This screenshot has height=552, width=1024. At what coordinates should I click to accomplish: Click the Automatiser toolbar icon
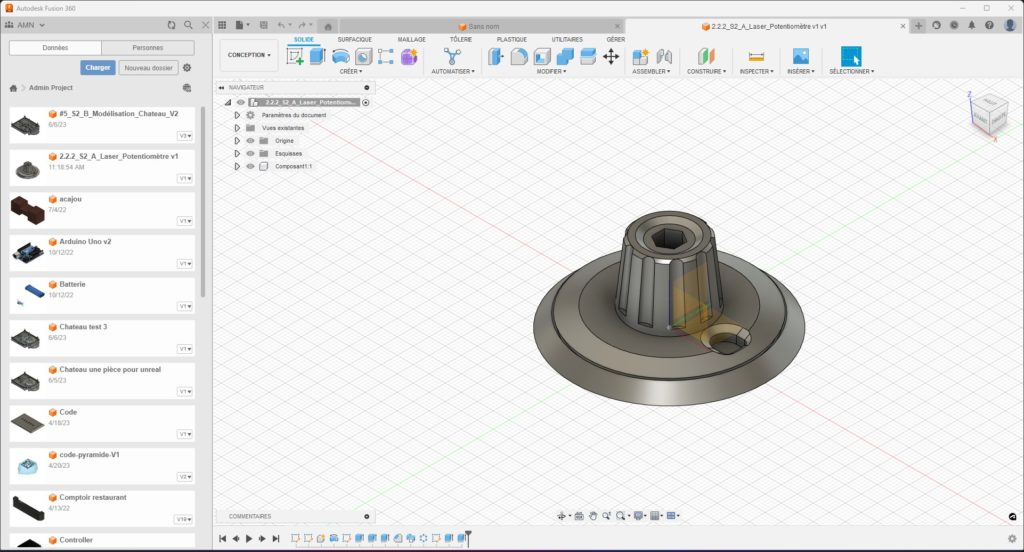[x=452, y=57]
